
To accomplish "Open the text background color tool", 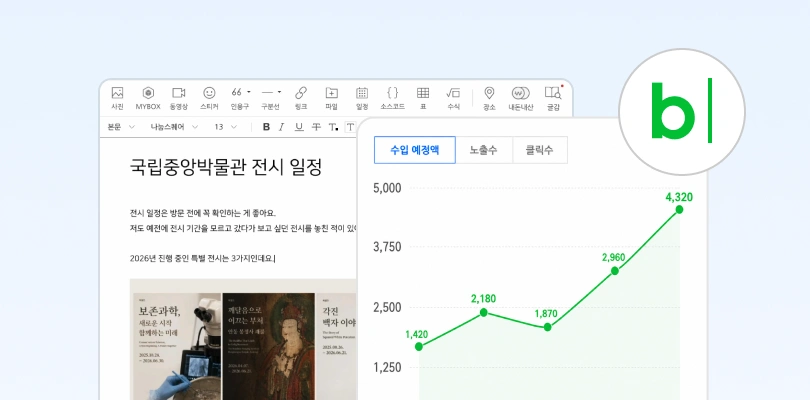I will tap(350, 127).
